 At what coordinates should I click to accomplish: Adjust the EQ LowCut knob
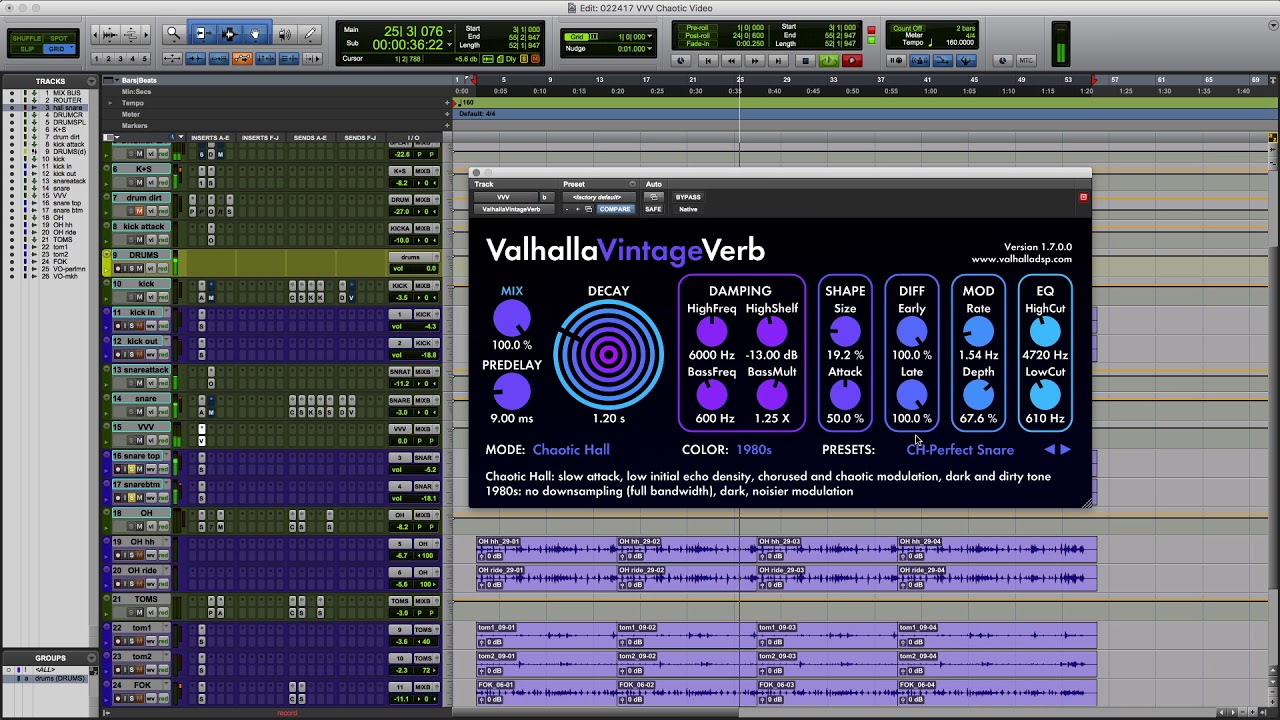[1045, 396]
